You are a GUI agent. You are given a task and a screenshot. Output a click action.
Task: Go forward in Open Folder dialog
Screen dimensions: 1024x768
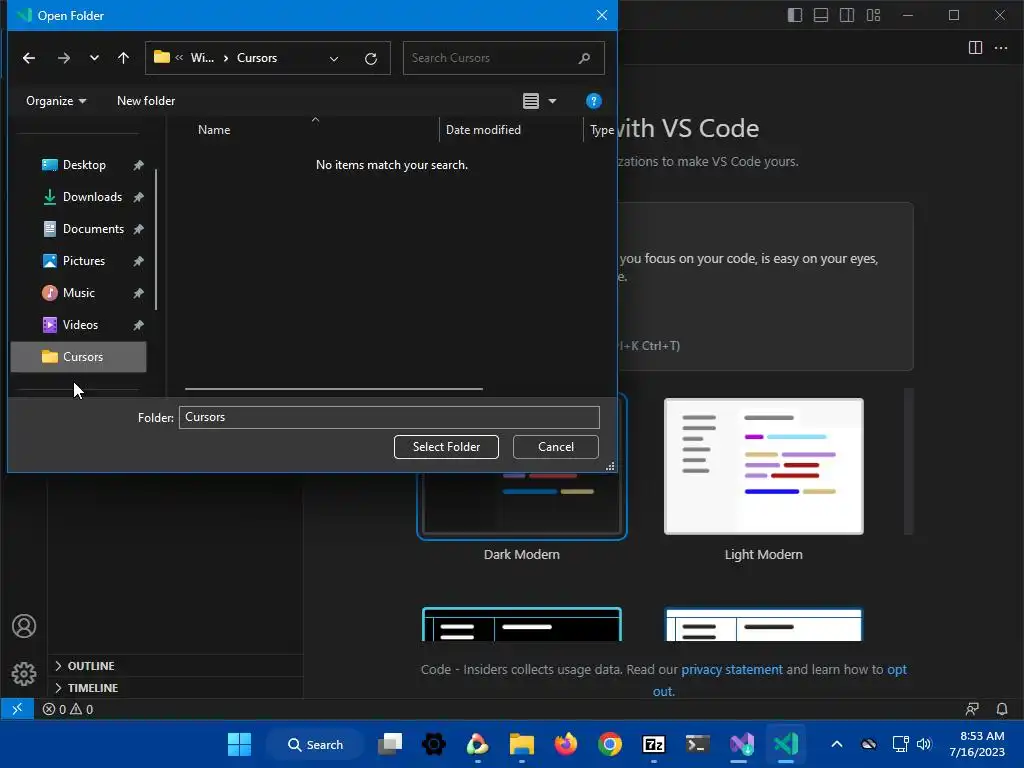[x=63, y=58]
